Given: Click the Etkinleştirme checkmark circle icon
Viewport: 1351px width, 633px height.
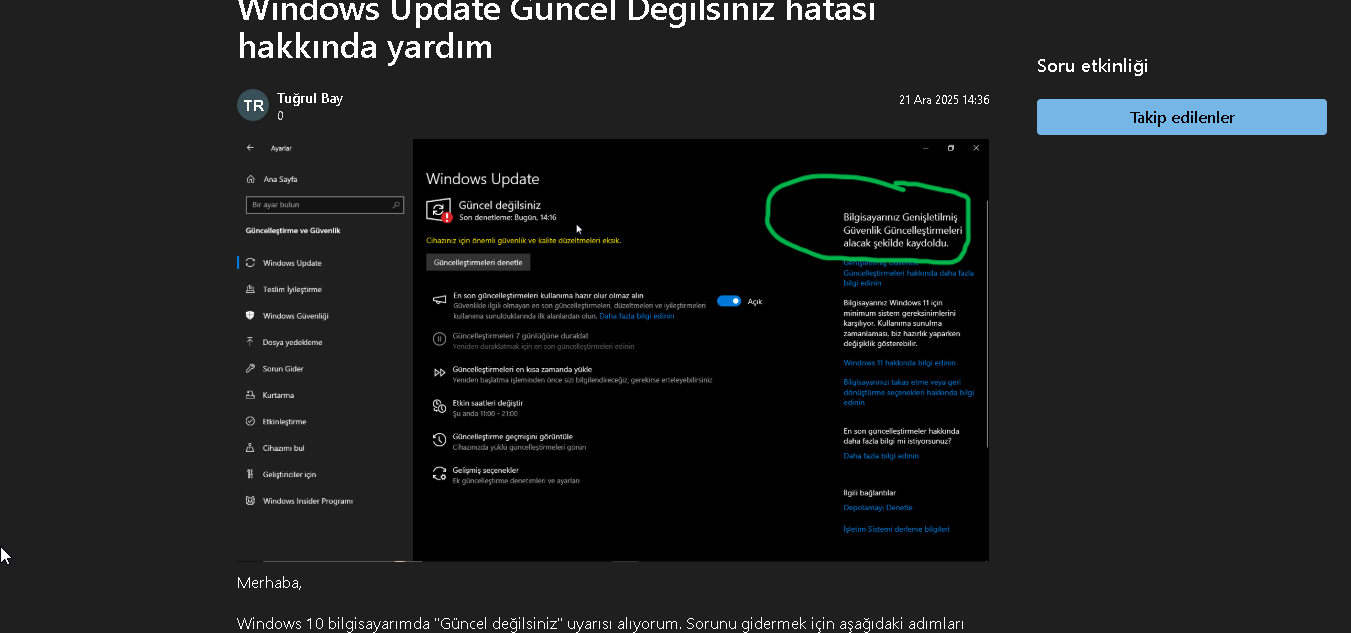Looking at the screenshot, I should coord(250,422).
